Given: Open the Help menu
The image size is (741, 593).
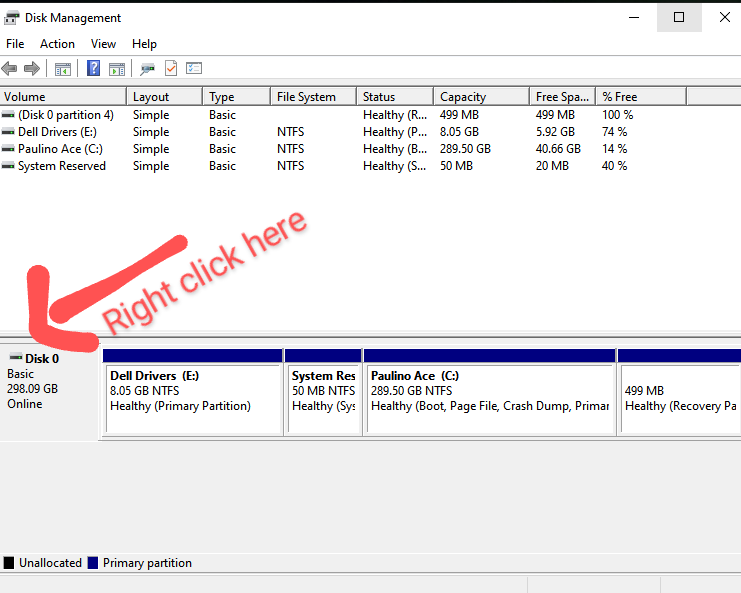Looking at the screenshot, I should (x=144, y=44).
